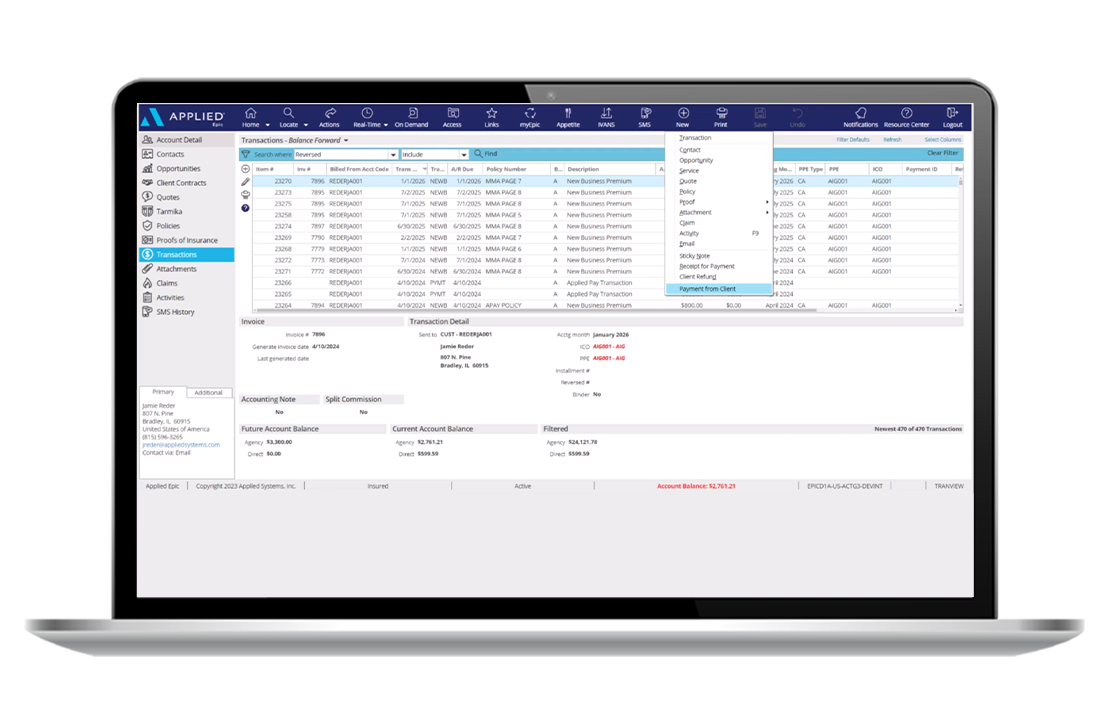Viewport: 1120px width, 728px height.
Task: Open Notifications bell icon
Action: point(860,113)
